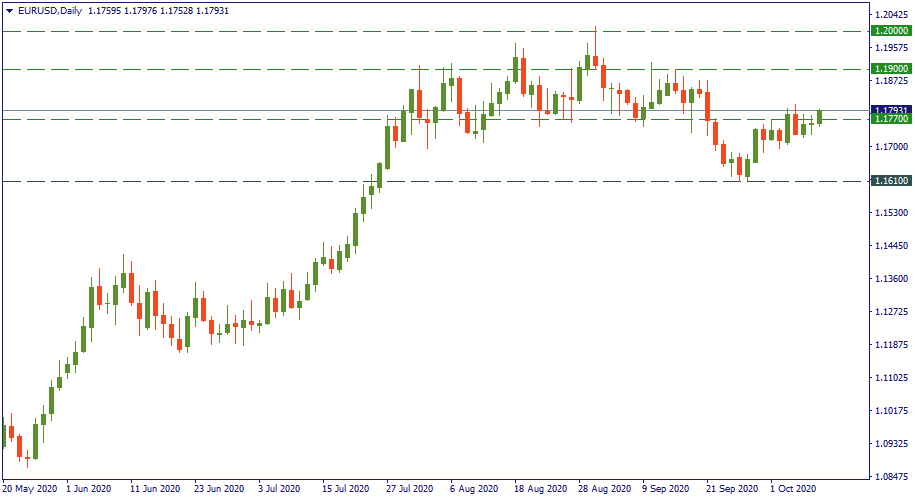Image resolution: width=915 pixels, height=500 pixels.
Task: Select the green 1.16100 price level tag
Action: pos(890,181)
